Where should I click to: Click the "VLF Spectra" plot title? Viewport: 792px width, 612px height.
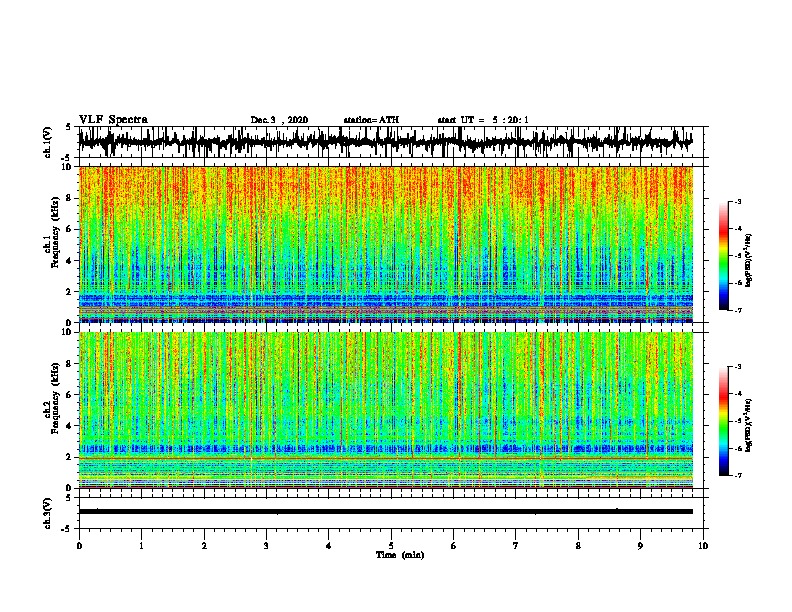pyautogui.click(x=113, y=120)
